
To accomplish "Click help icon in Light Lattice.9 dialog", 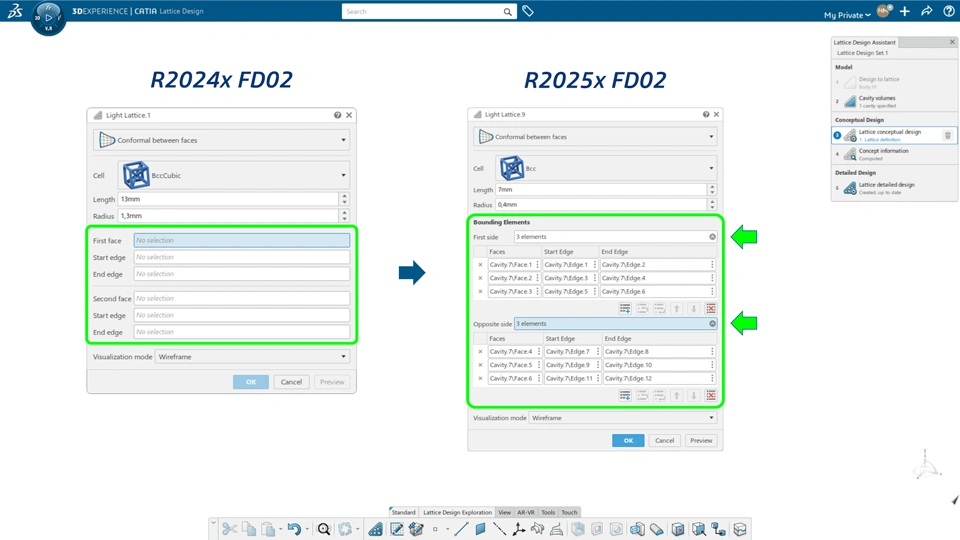I will [706, 114].
